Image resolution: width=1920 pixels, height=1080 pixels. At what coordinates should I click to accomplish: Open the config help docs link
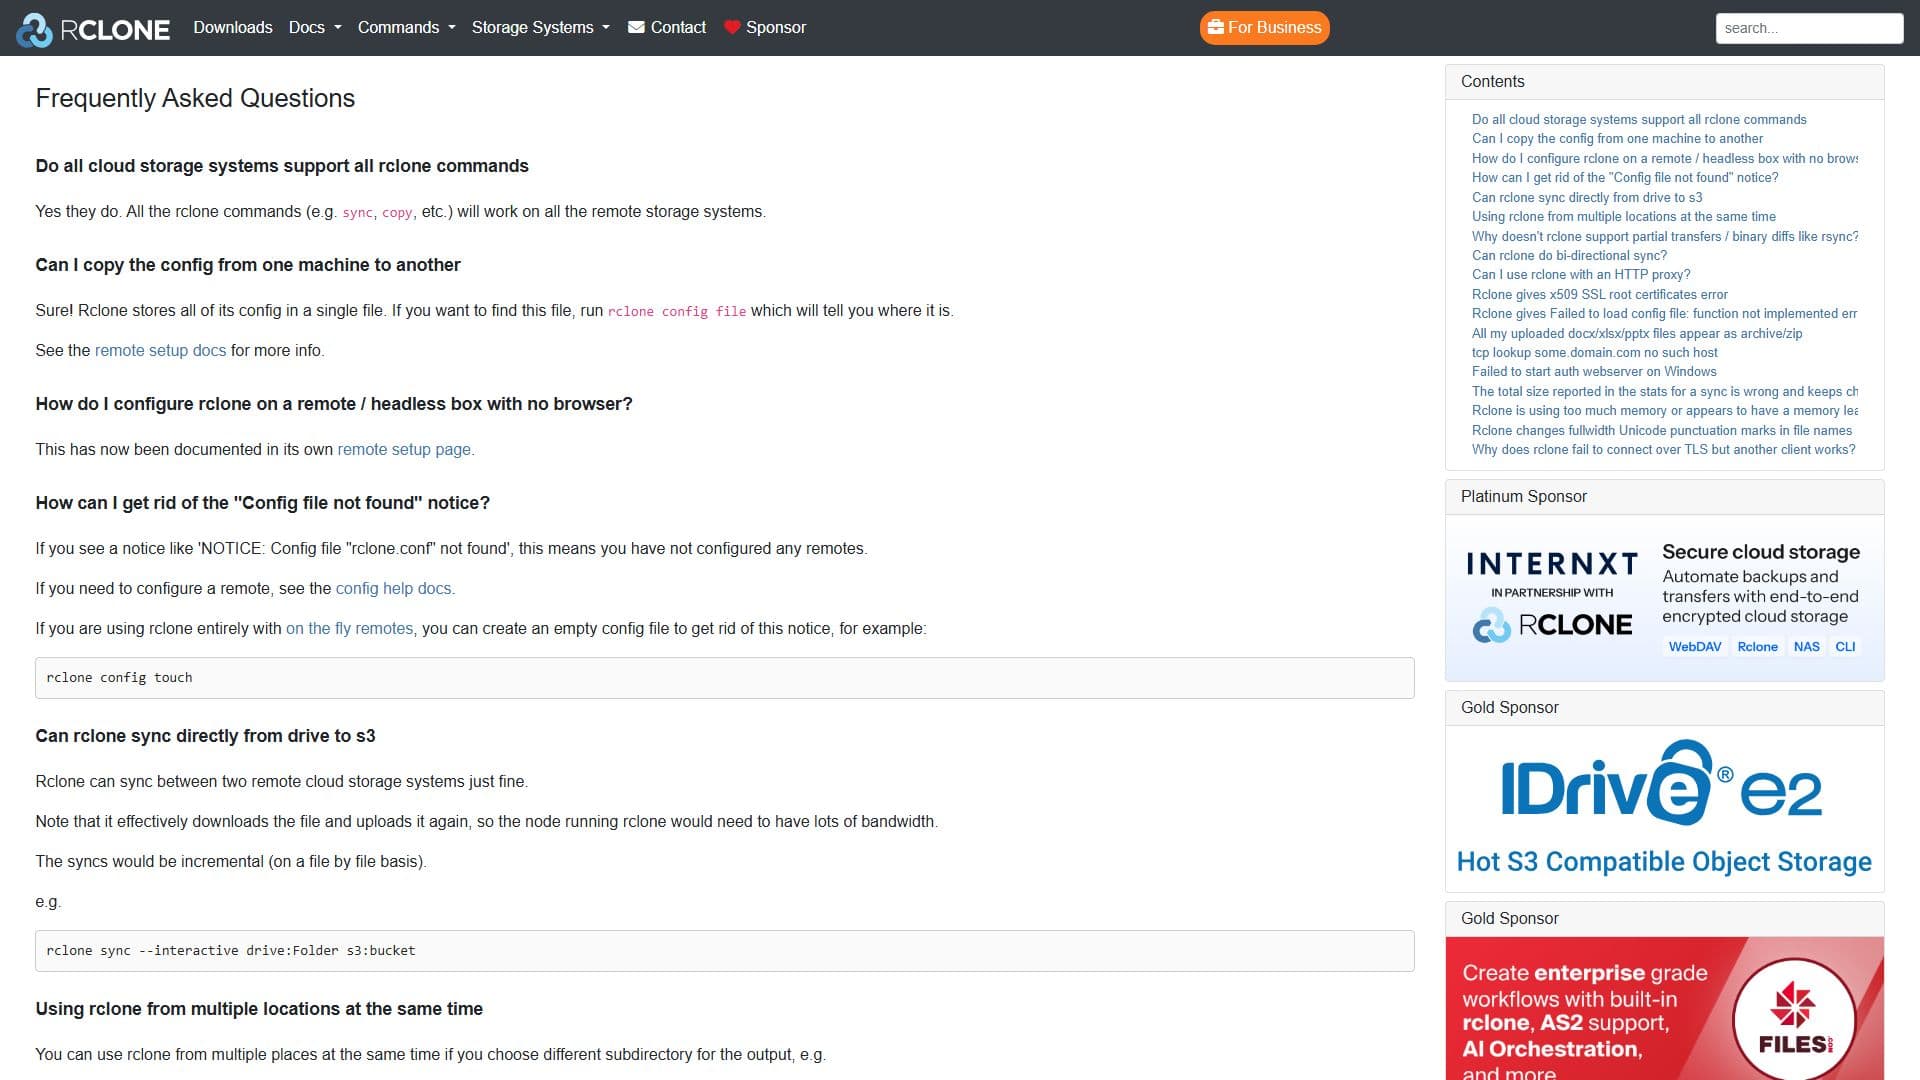pos(394,589)
